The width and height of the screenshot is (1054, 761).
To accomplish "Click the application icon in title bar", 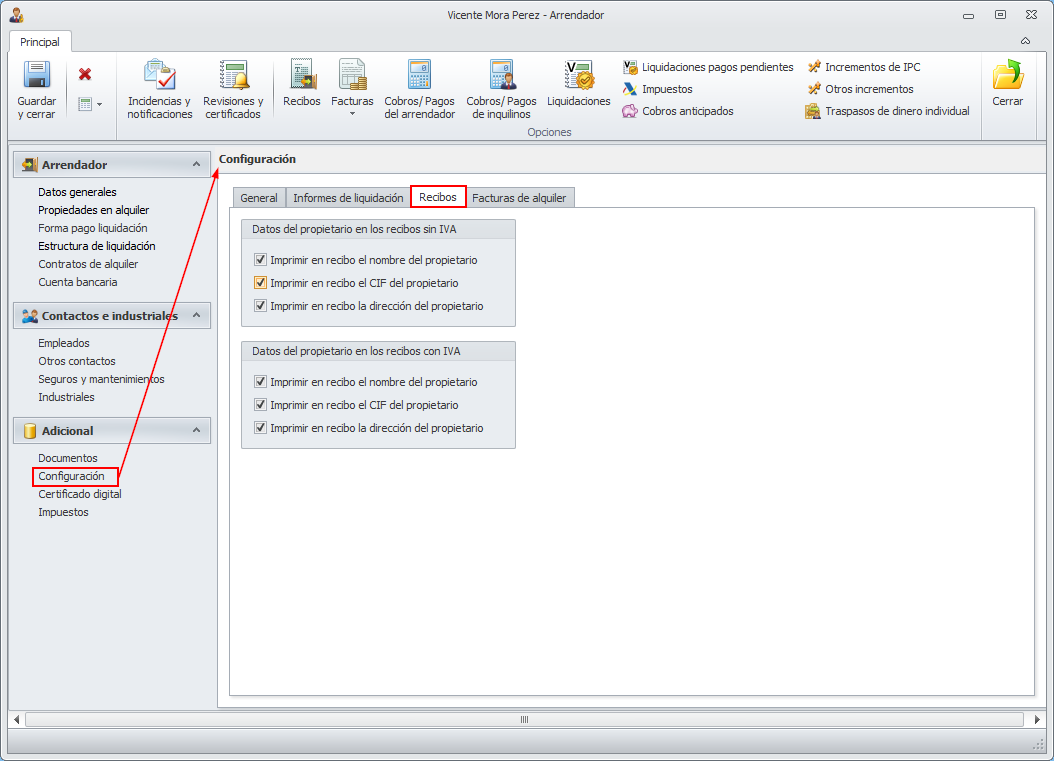I will tap(17, 15).
